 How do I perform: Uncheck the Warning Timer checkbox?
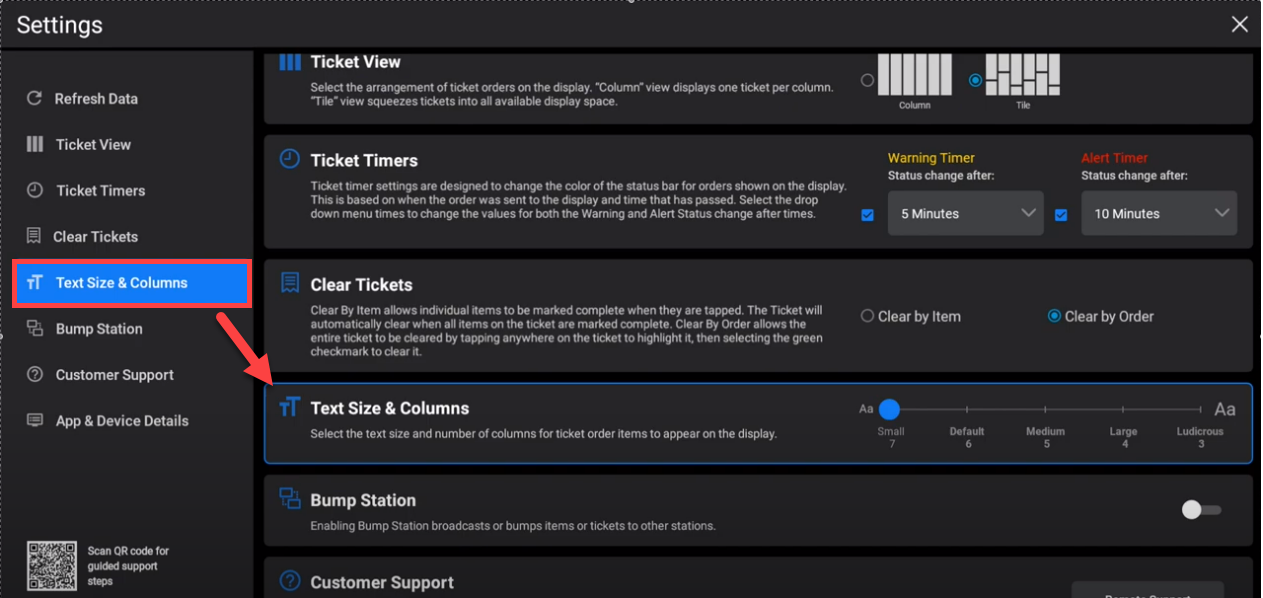pyautogui.click(x=867, y=214)
